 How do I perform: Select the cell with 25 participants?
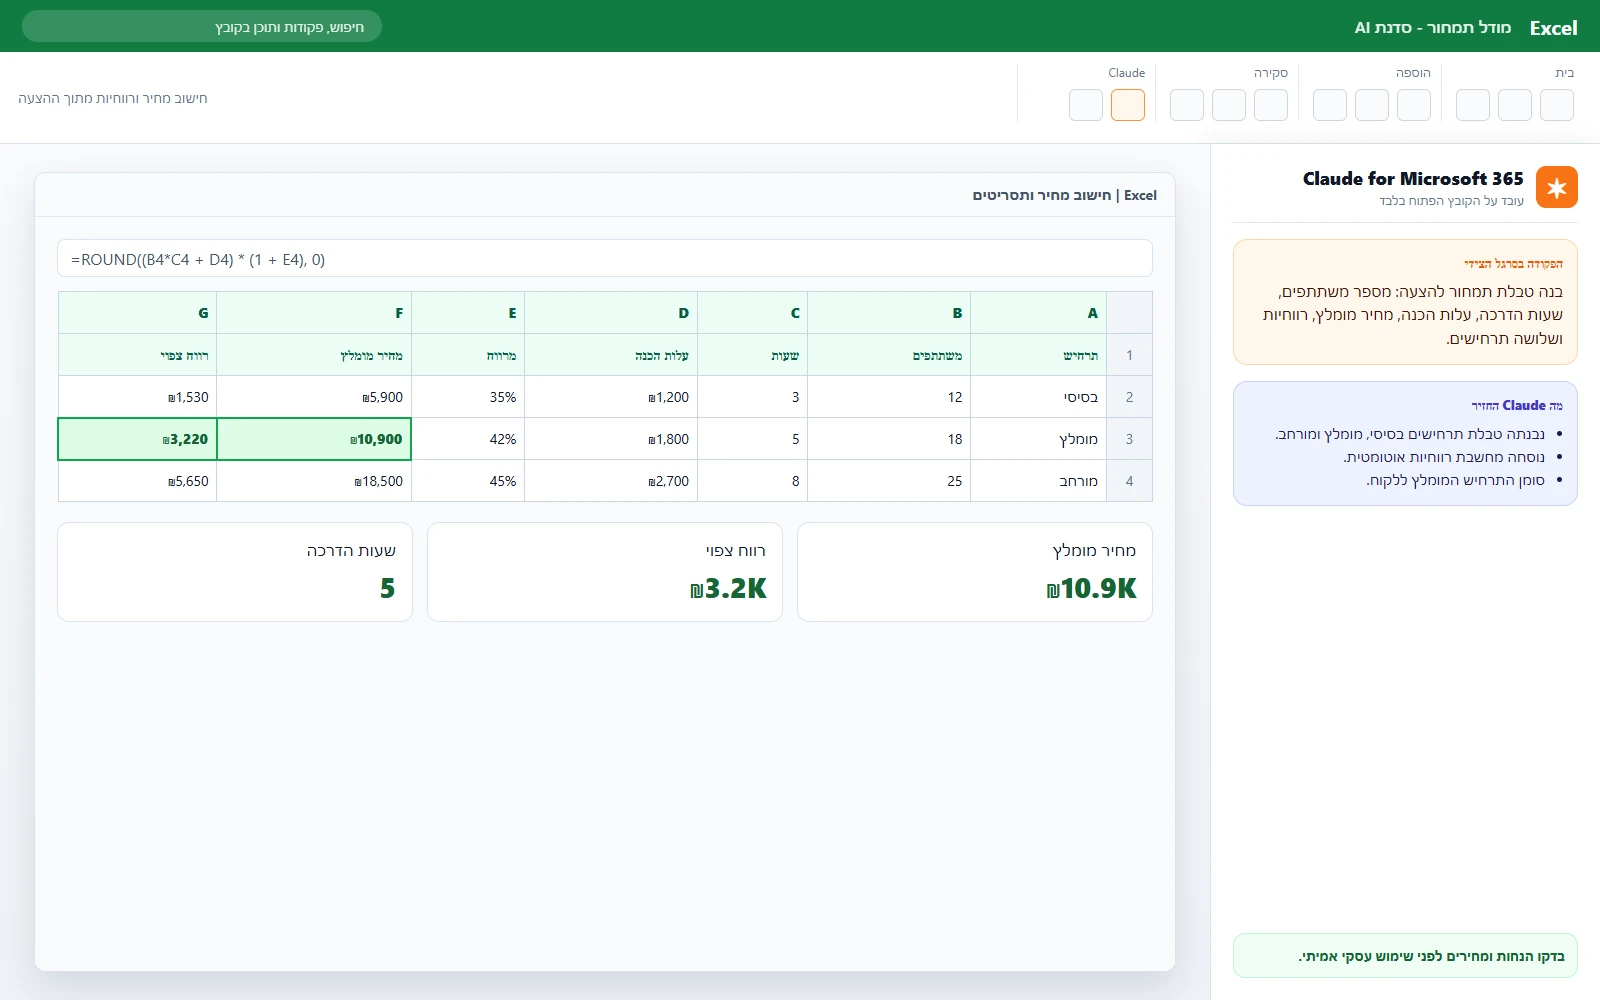point(889,481)
